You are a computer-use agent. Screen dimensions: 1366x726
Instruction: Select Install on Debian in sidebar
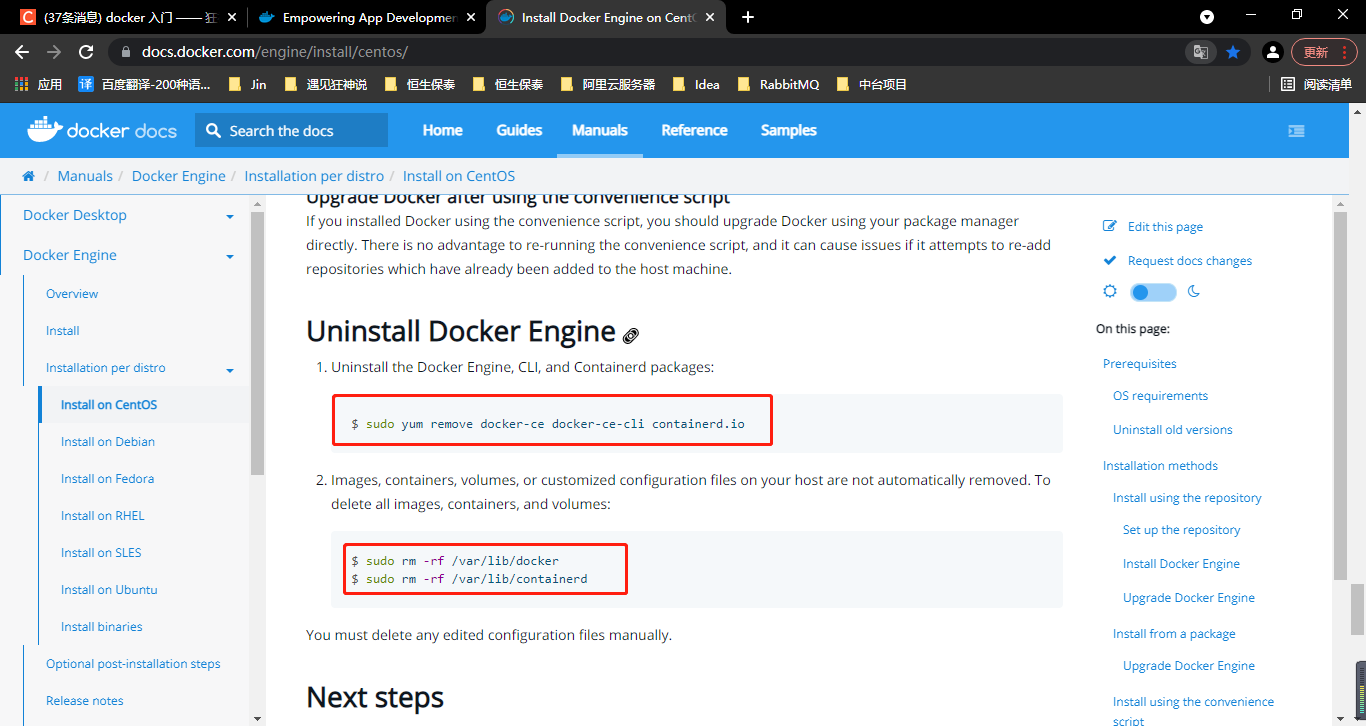click(108, 442)
